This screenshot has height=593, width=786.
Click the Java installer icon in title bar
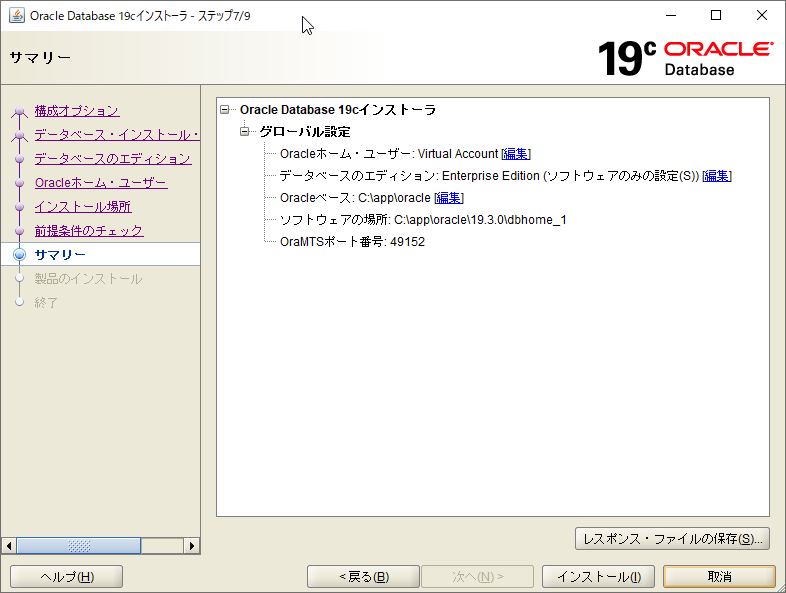[x=17, y=16]
